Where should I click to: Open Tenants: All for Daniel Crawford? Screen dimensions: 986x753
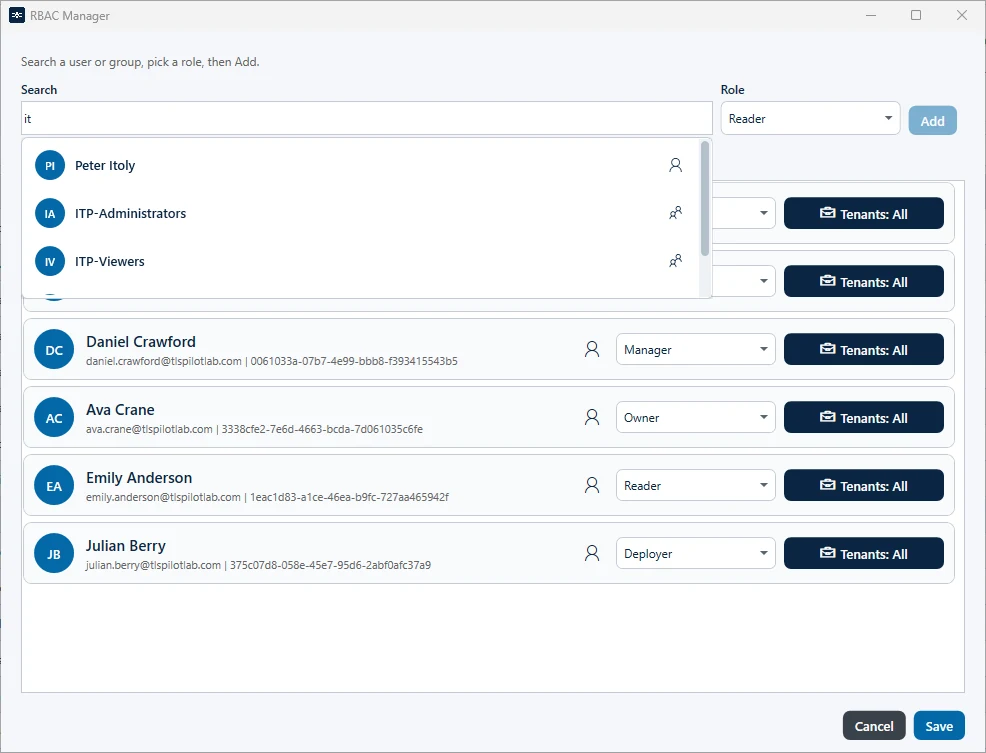pyautogui.click(x=863, y=349)
